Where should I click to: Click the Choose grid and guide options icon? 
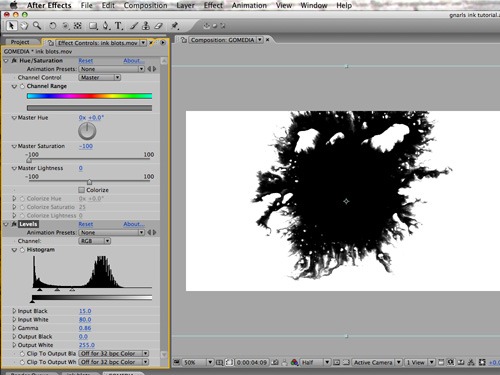coord(219,362)
